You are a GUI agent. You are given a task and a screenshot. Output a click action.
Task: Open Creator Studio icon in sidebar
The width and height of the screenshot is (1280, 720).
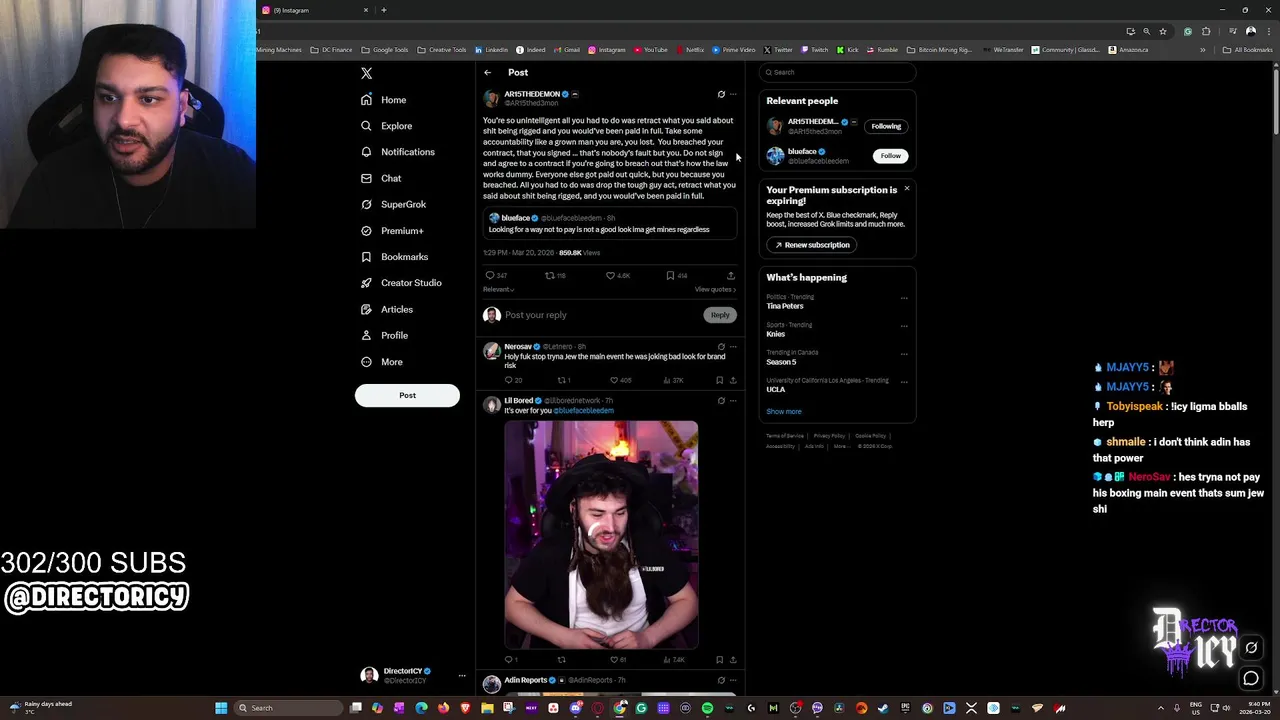click(366, 283)
